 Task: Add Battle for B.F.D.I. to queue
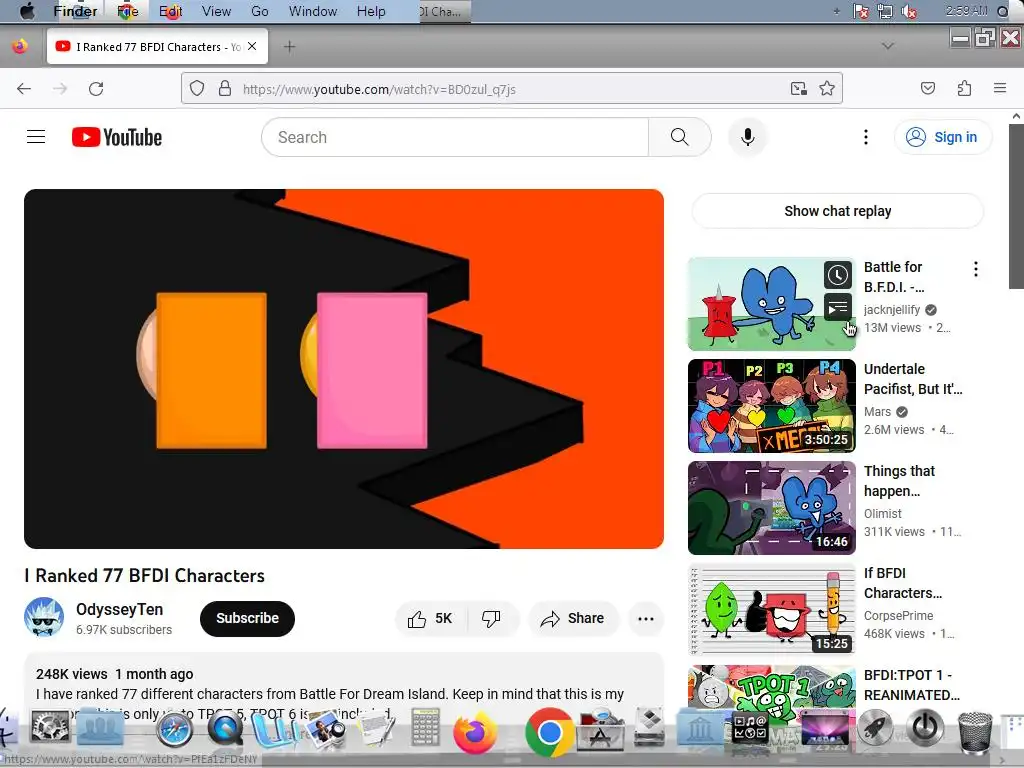point(838,307)
